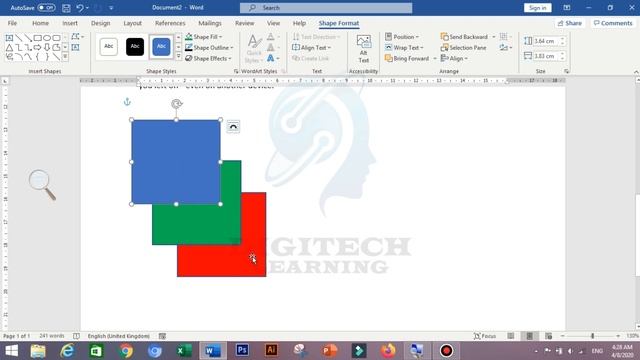Expand the Shape Styles gallery More arrow

point(178,57)
